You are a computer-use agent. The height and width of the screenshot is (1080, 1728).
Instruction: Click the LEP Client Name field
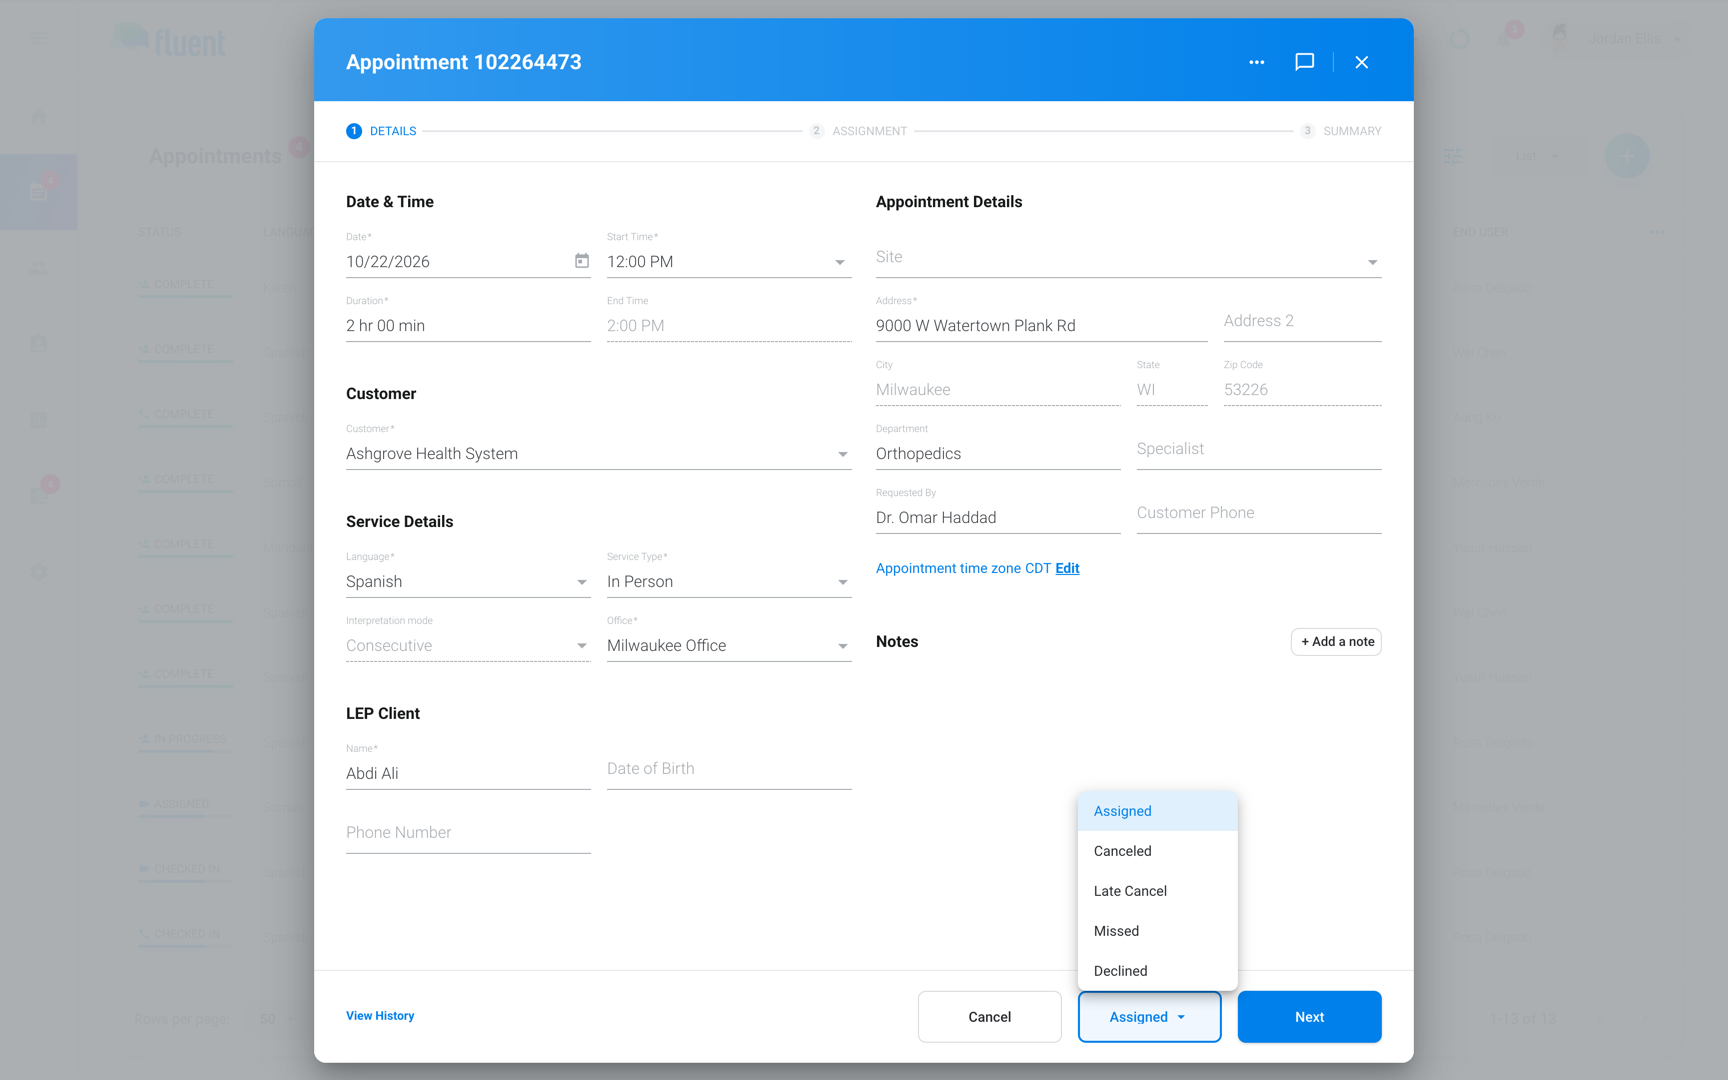tap(468, 774)
